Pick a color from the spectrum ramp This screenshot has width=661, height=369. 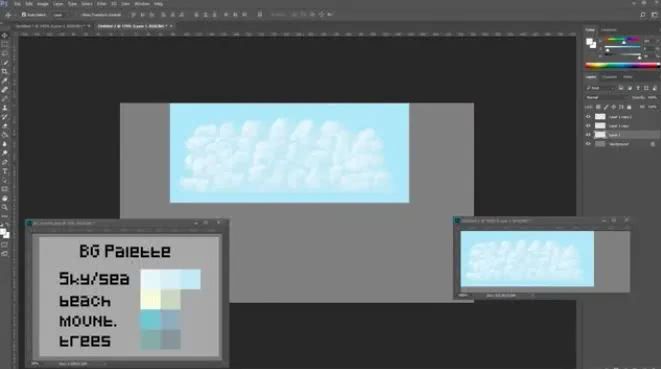[x=622, y=65]
